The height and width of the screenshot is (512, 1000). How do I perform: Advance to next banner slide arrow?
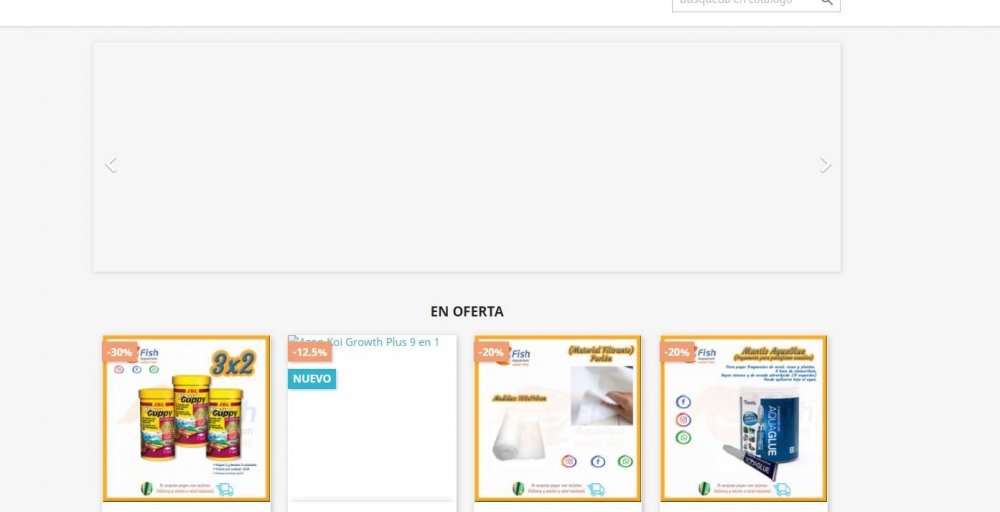[825, 165]
